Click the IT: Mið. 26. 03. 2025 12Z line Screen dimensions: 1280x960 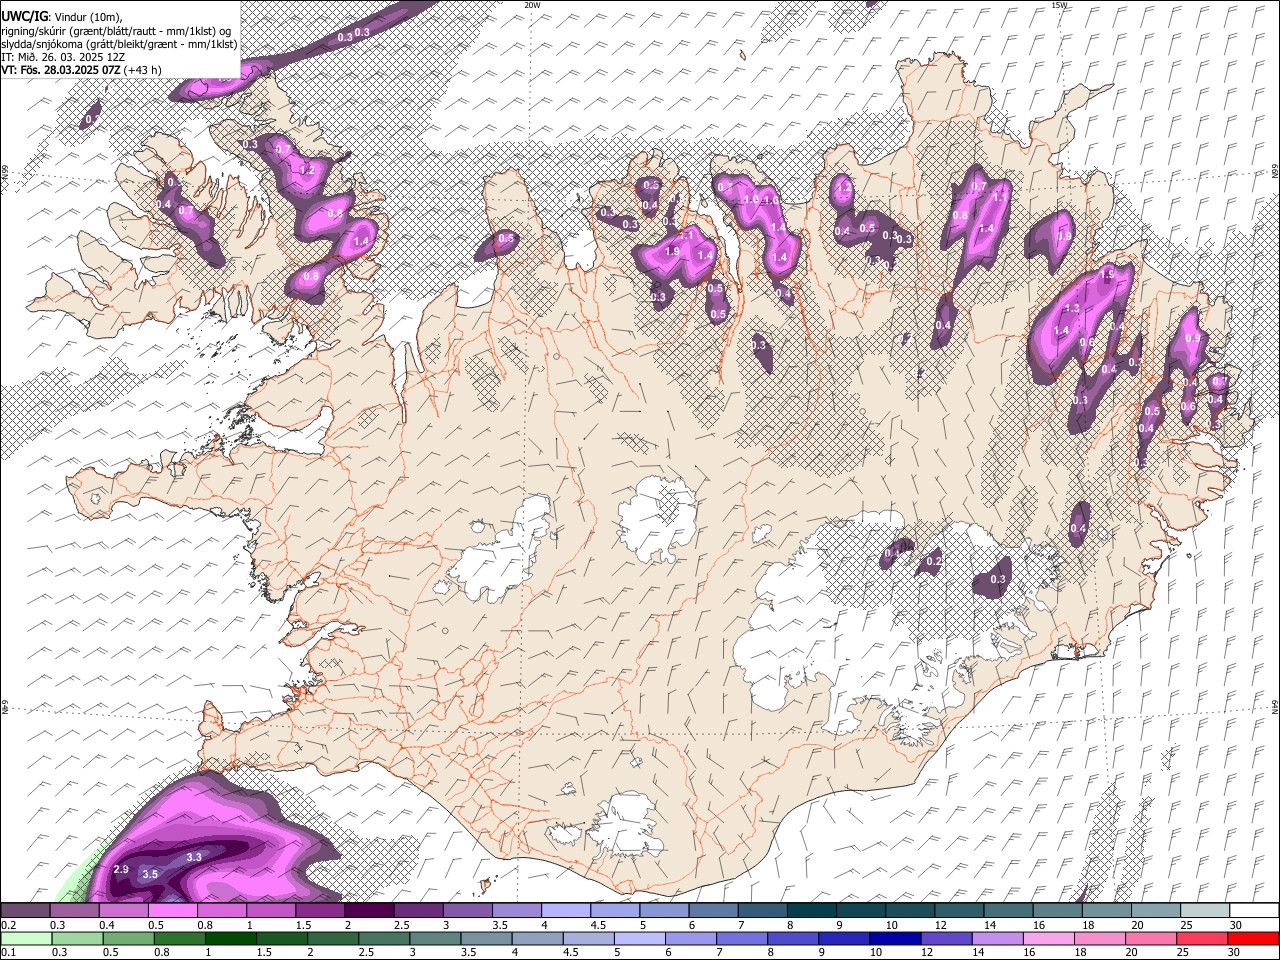point(63,56)
